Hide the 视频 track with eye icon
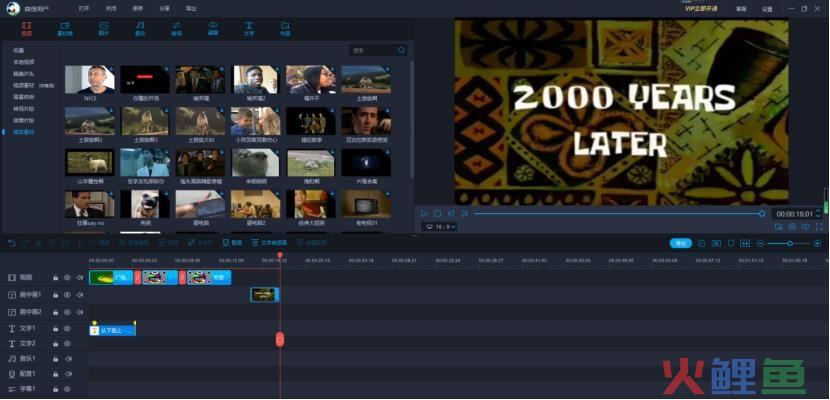This screenshot has height=400, width=830. [x=67, y=277]
